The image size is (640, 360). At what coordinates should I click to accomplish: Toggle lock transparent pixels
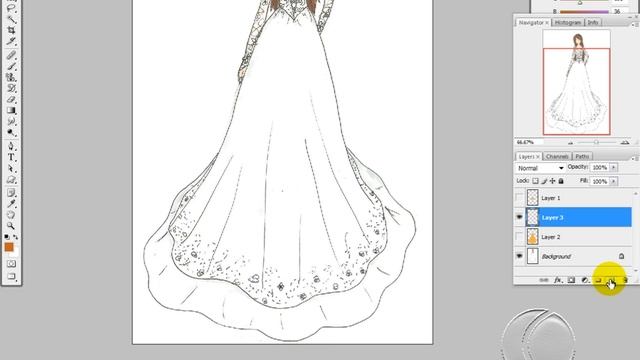click(x=535, y=181)
